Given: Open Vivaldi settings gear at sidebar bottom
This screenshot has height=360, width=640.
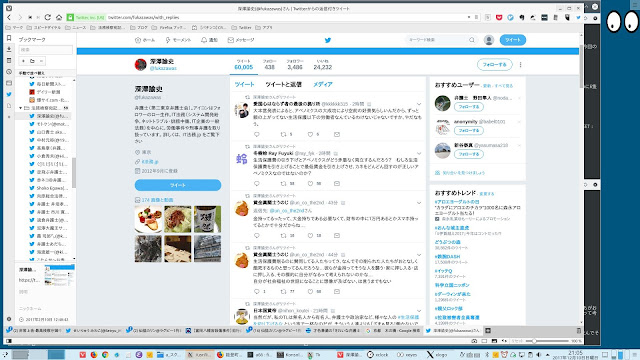Looking at the screenshot, I should pyautogui.click(x=9, y=319).
